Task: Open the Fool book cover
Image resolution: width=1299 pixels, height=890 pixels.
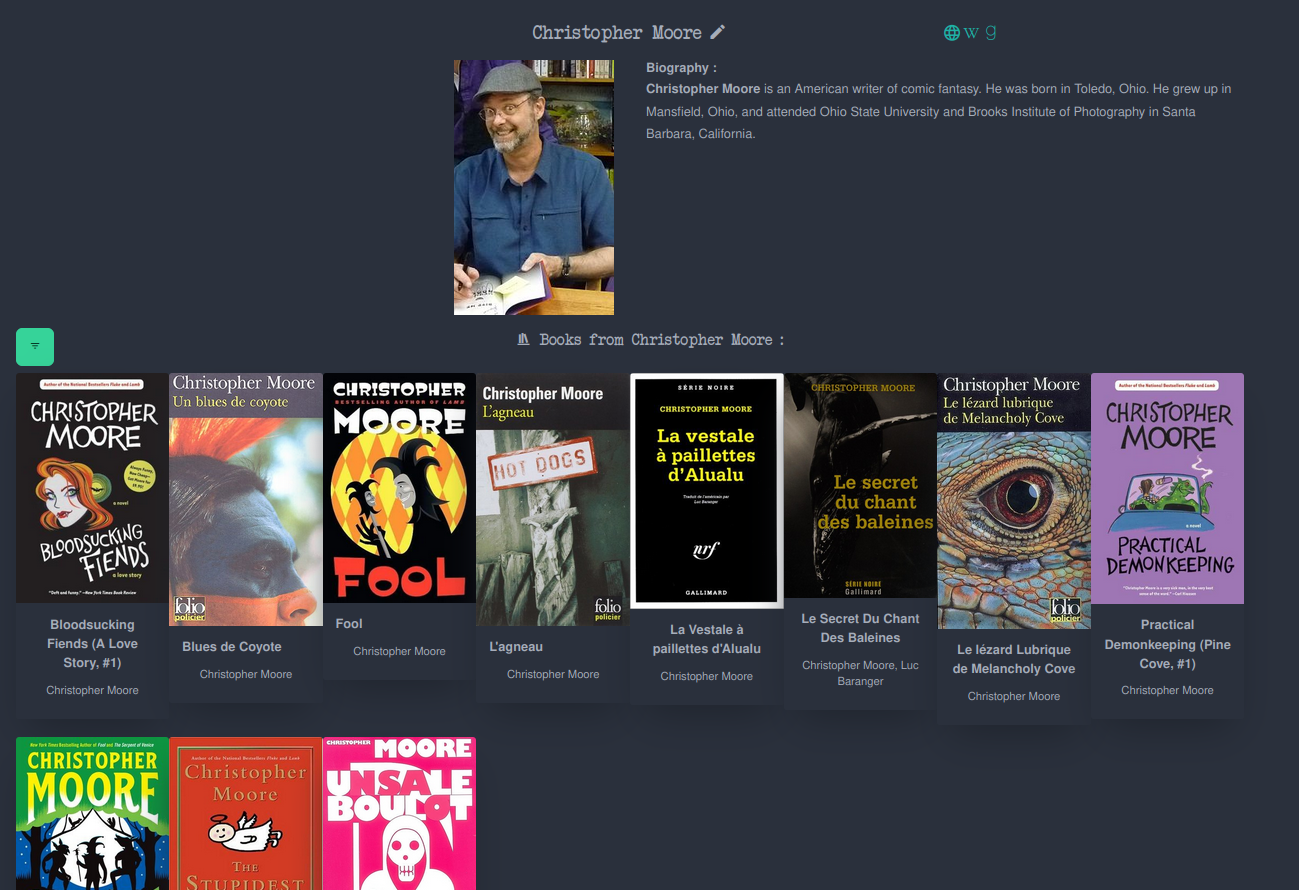Action: 399,488
